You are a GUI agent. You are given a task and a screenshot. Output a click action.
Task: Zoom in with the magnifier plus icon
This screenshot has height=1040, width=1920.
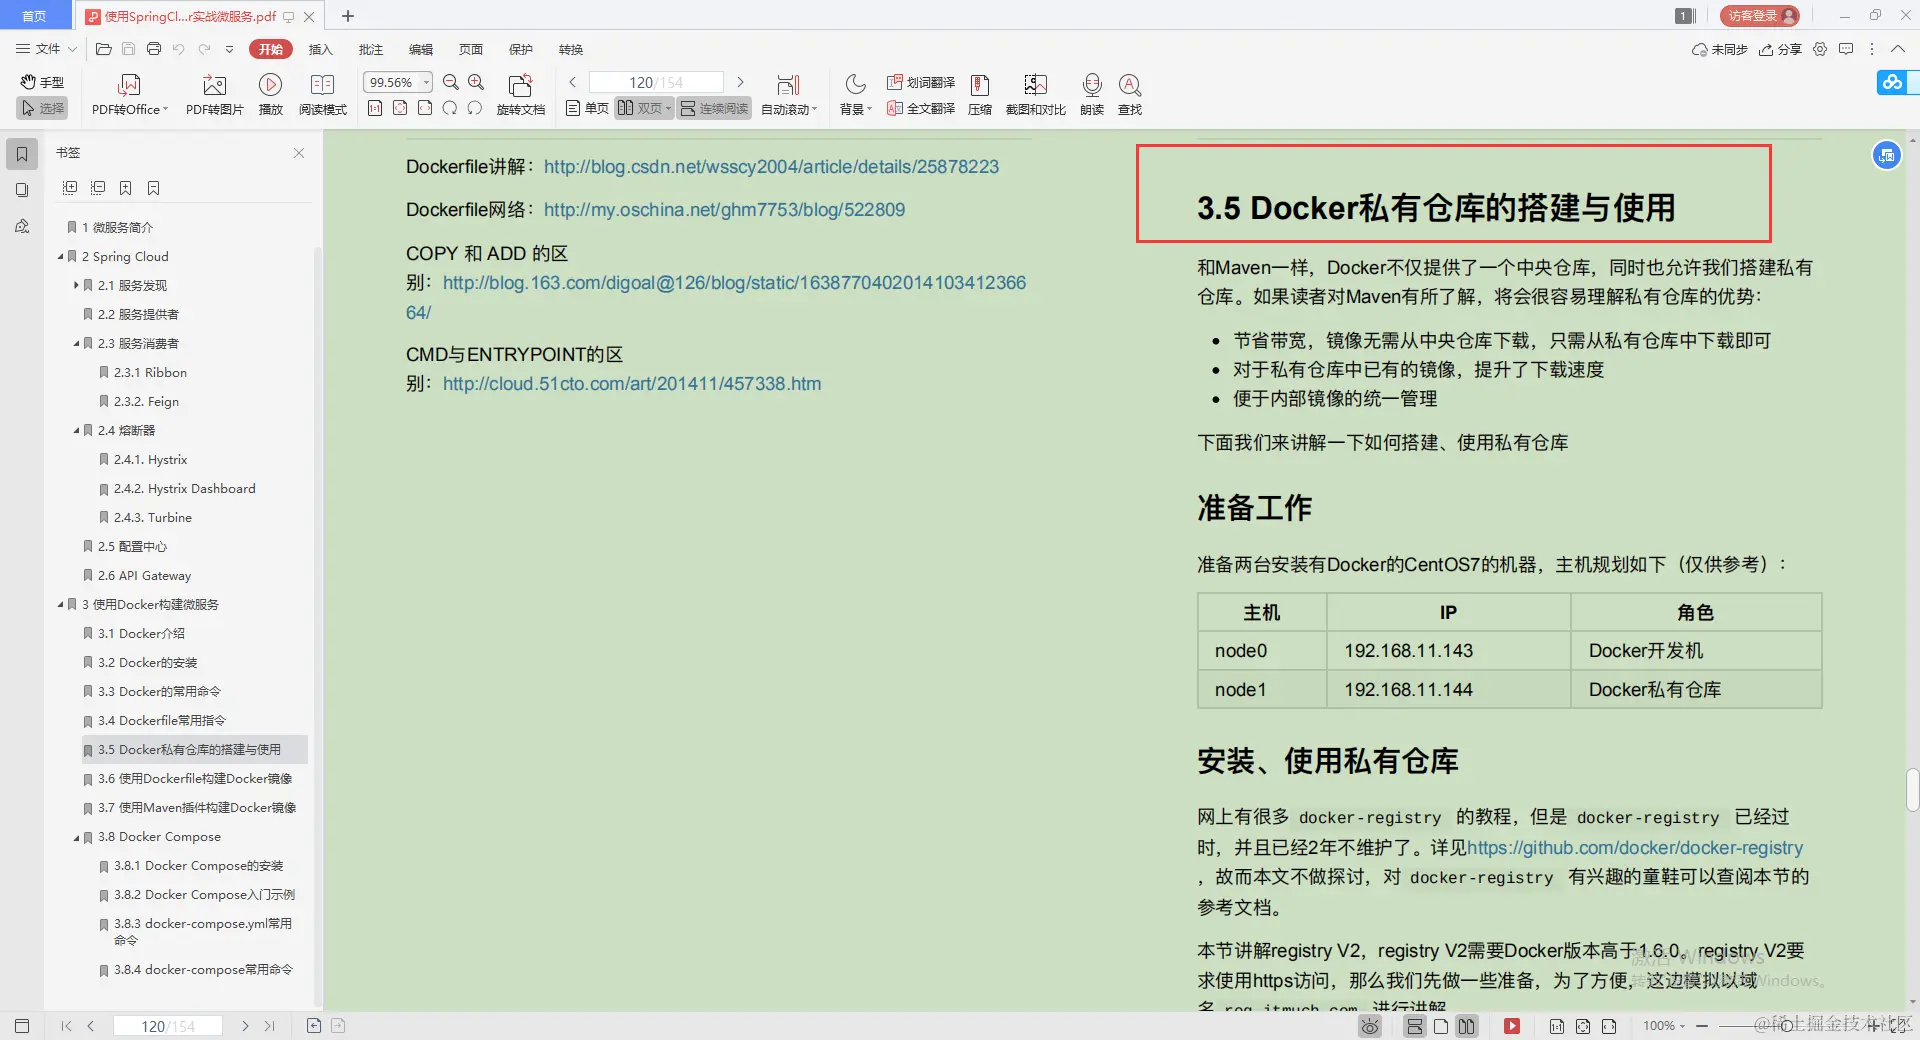point(476,82)
